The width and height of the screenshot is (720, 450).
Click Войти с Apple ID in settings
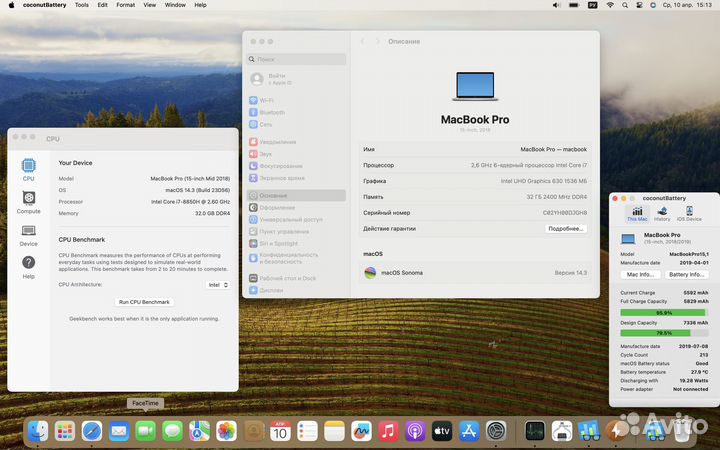click(271, 79)
